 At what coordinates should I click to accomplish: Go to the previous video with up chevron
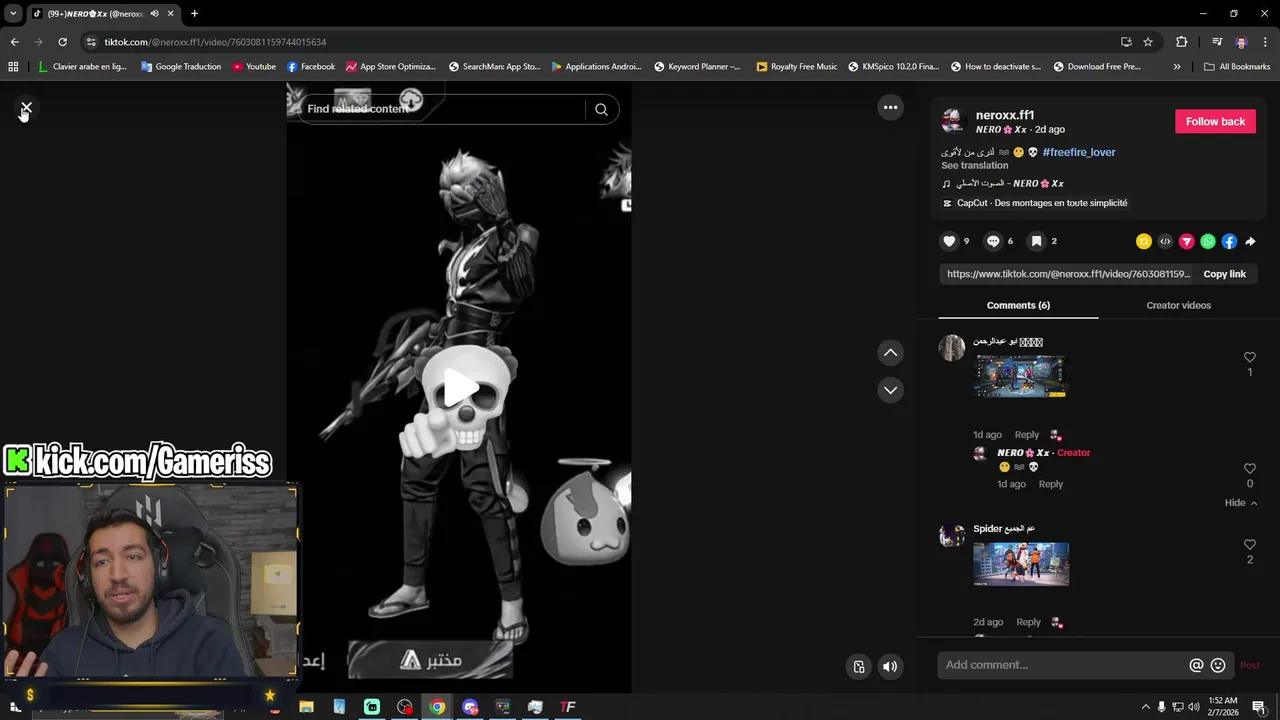(890, 352)
